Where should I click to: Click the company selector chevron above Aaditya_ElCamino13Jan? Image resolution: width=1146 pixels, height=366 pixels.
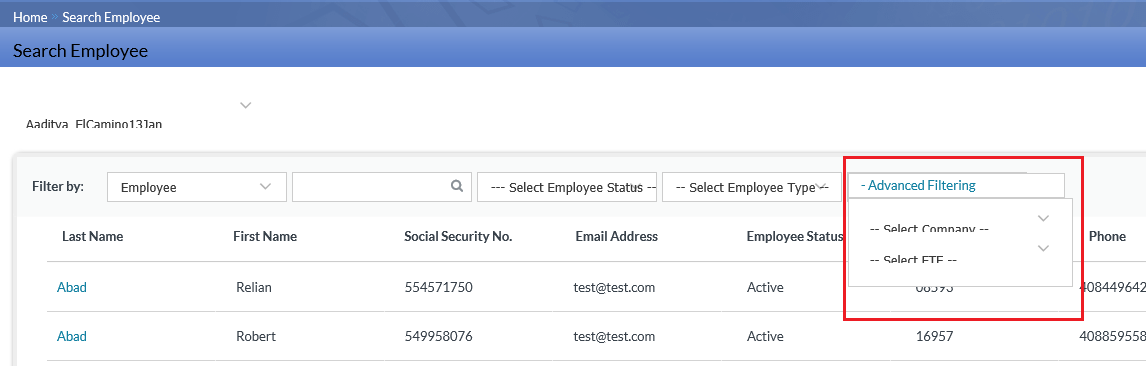tap(246, 105)
